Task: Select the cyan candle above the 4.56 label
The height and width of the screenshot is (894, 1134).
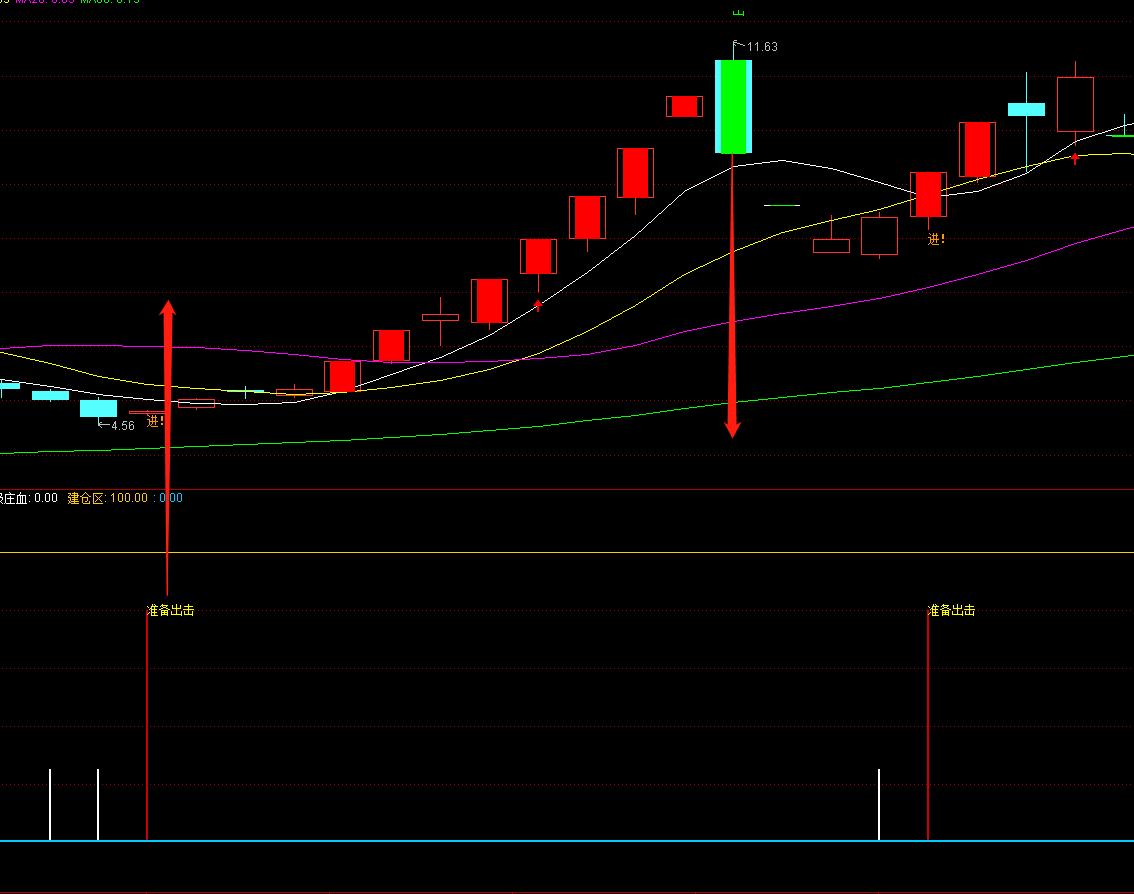Action: pos(98,408)
